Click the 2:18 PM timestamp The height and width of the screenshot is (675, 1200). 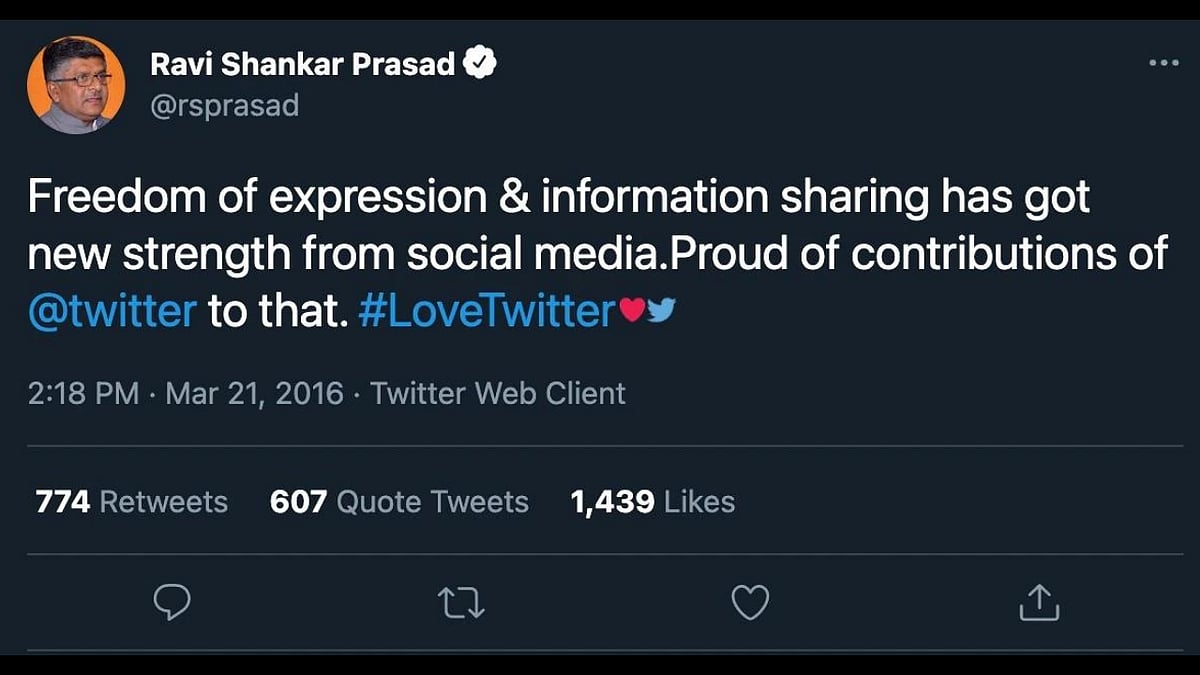[x=83, y=393]
